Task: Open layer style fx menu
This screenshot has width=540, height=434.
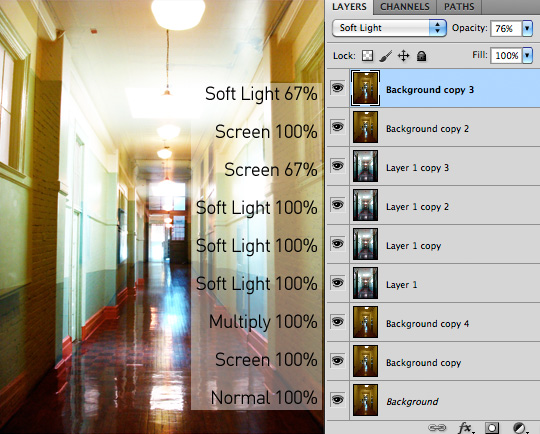Action: pyautogui.click(x=466, y=428)
